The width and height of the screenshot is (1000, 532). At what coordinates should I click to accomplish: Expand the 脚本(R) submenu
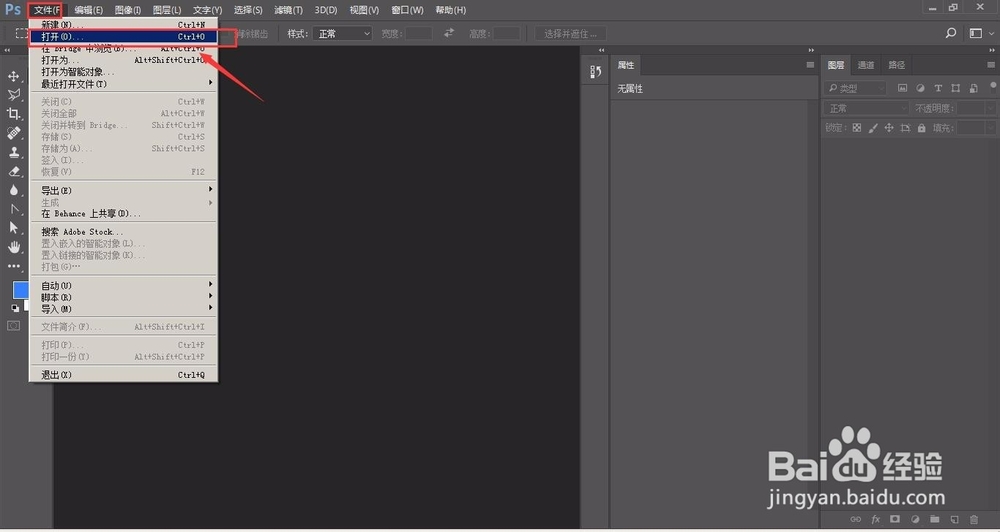(x=124, y=297)
